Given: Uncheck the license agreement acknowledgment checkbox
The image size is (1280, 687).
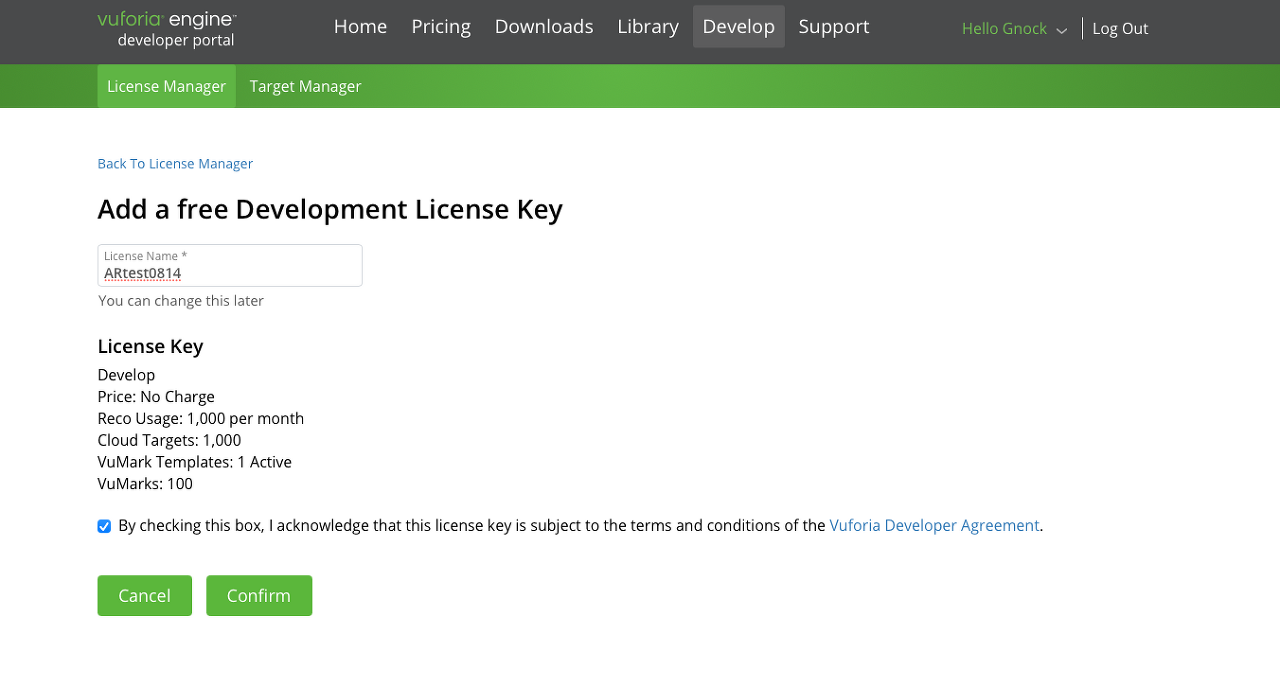Looking at the screenshot, I should [104, 526].
